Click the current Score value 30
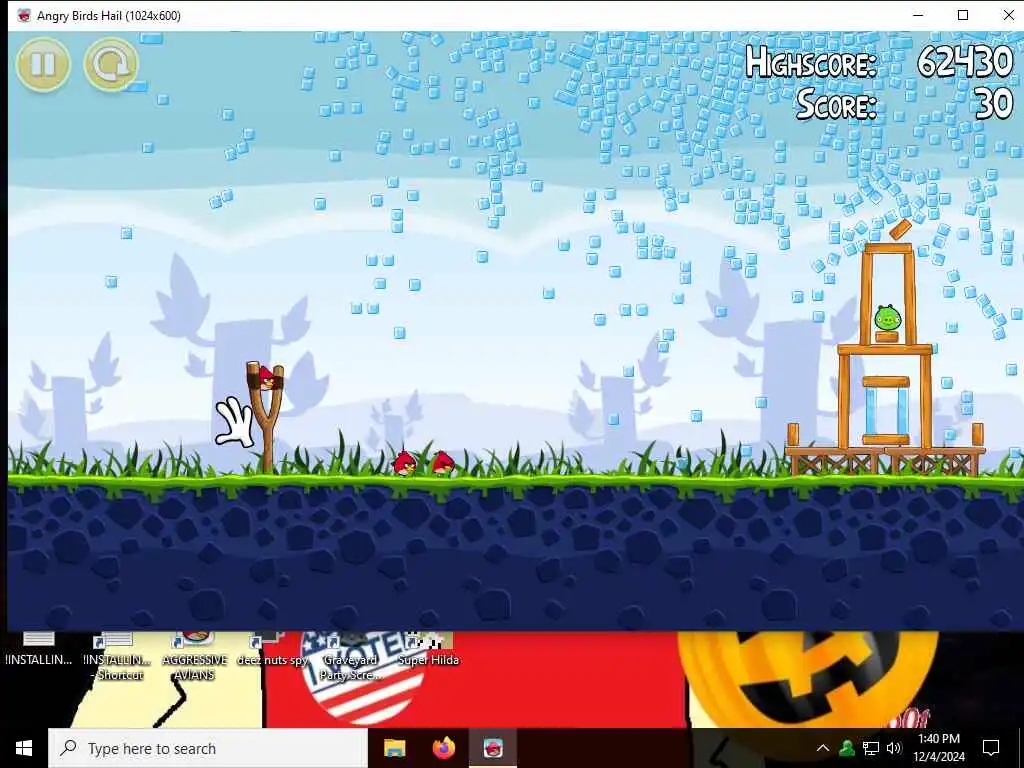The height and width of the screenshot is (768, 1024). pos(993,104)
